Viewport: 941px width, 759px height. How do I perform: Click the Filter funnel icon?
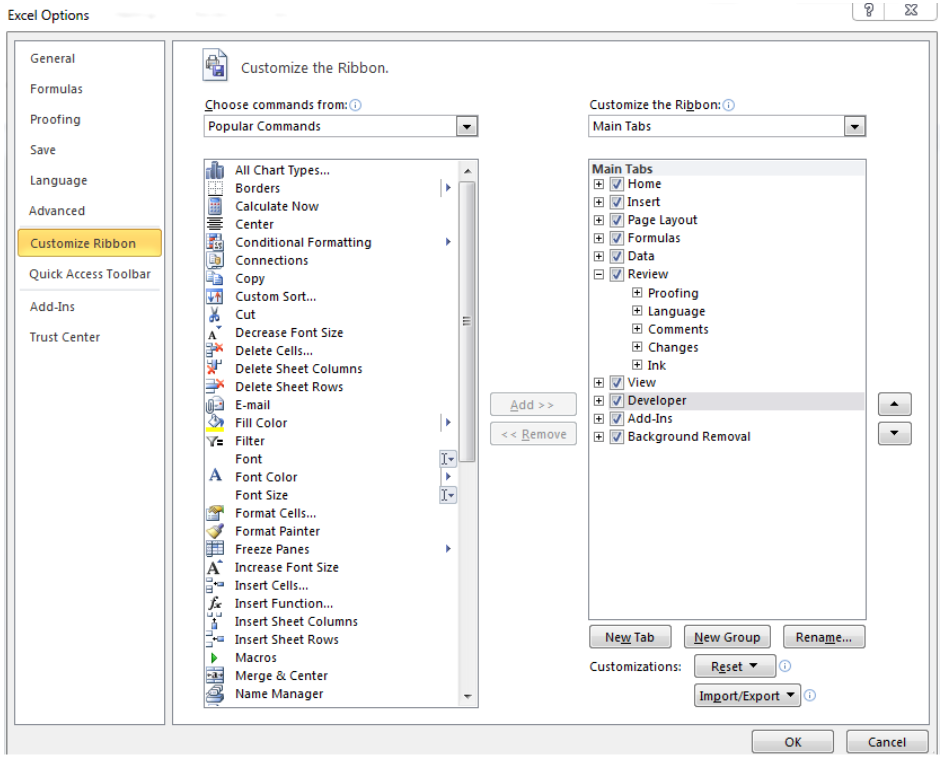coord(215,441)
